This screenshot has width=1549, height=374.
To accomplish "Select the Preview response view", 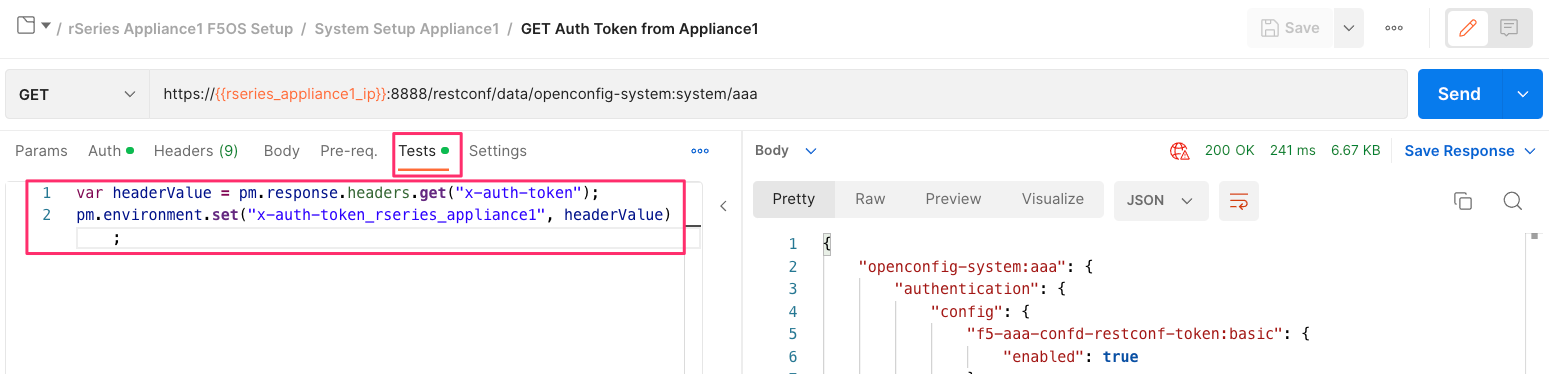I will point(953,199).
